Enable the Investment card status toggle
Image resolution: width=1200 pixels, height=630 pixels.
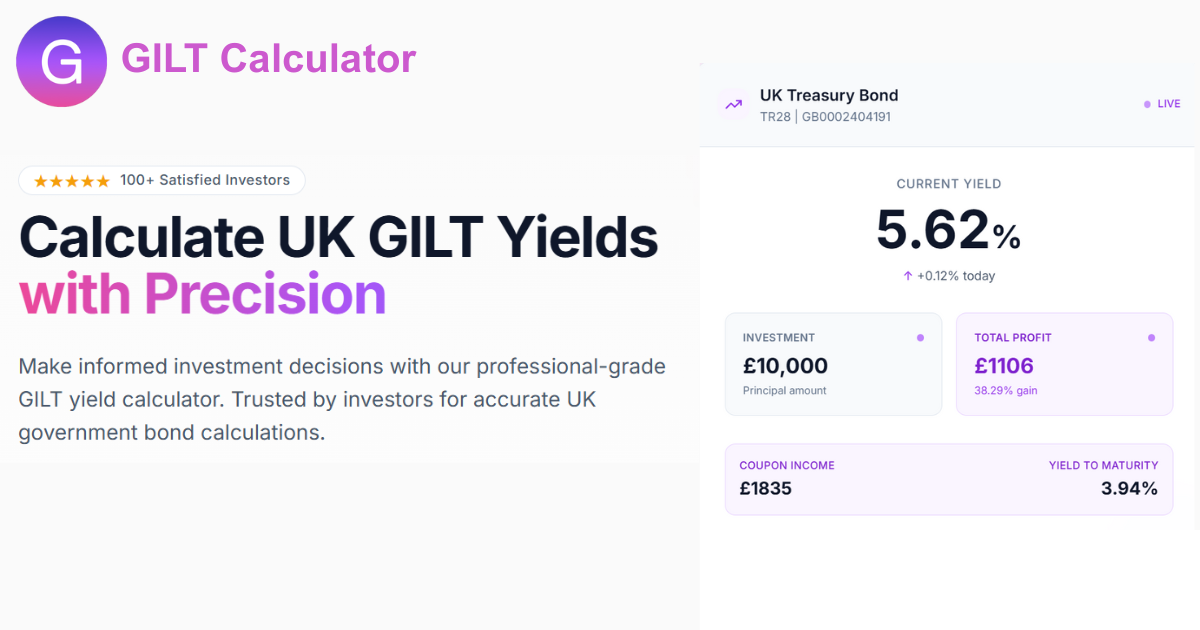[x=920, y=338]
